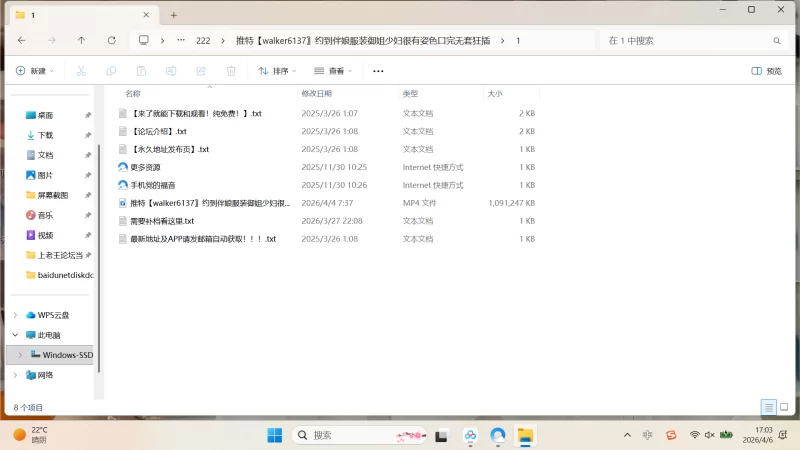Open the Sogou input S tray icon
800x450 pixels.
[x=671, y=435]
